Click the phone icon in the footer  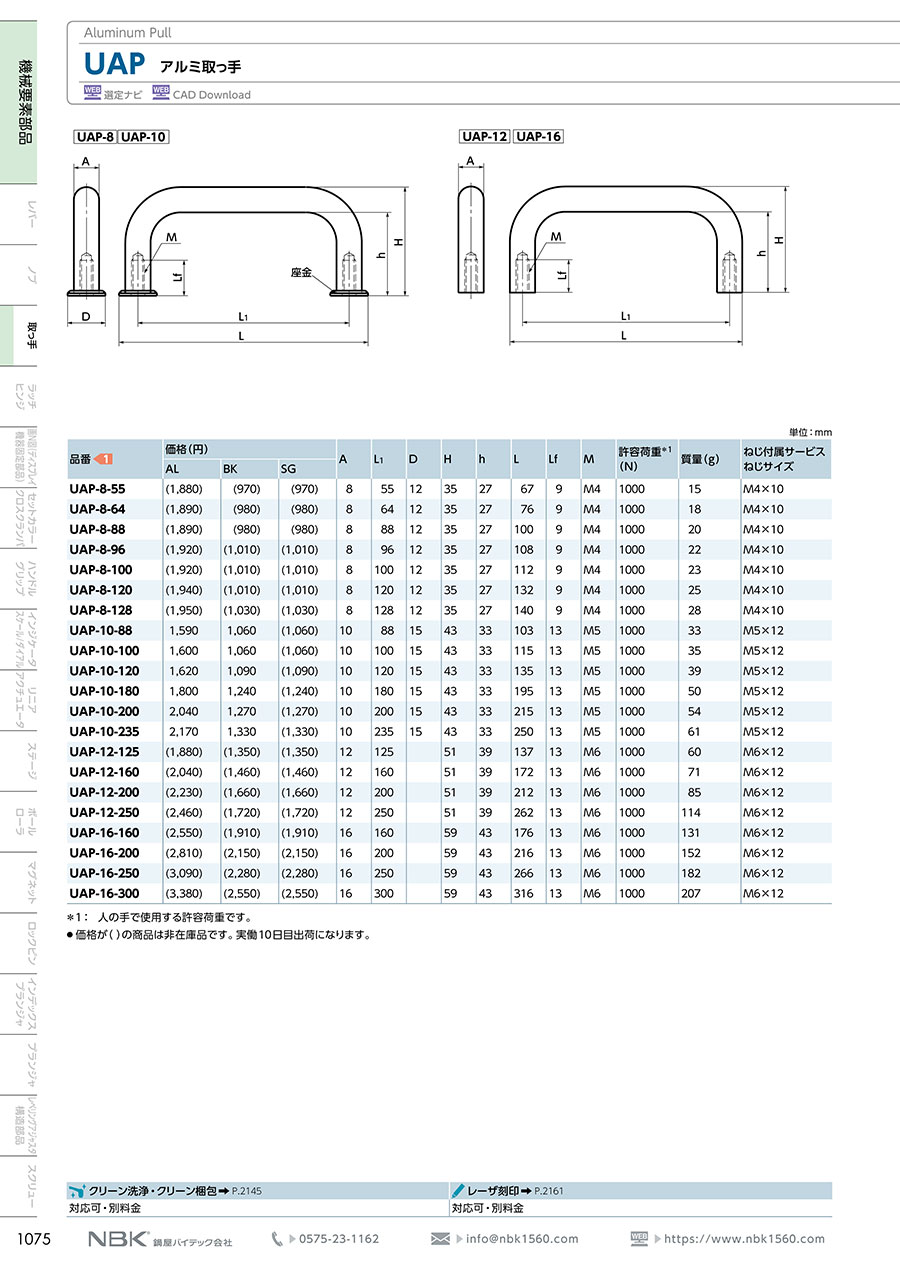click(277, 1239)
